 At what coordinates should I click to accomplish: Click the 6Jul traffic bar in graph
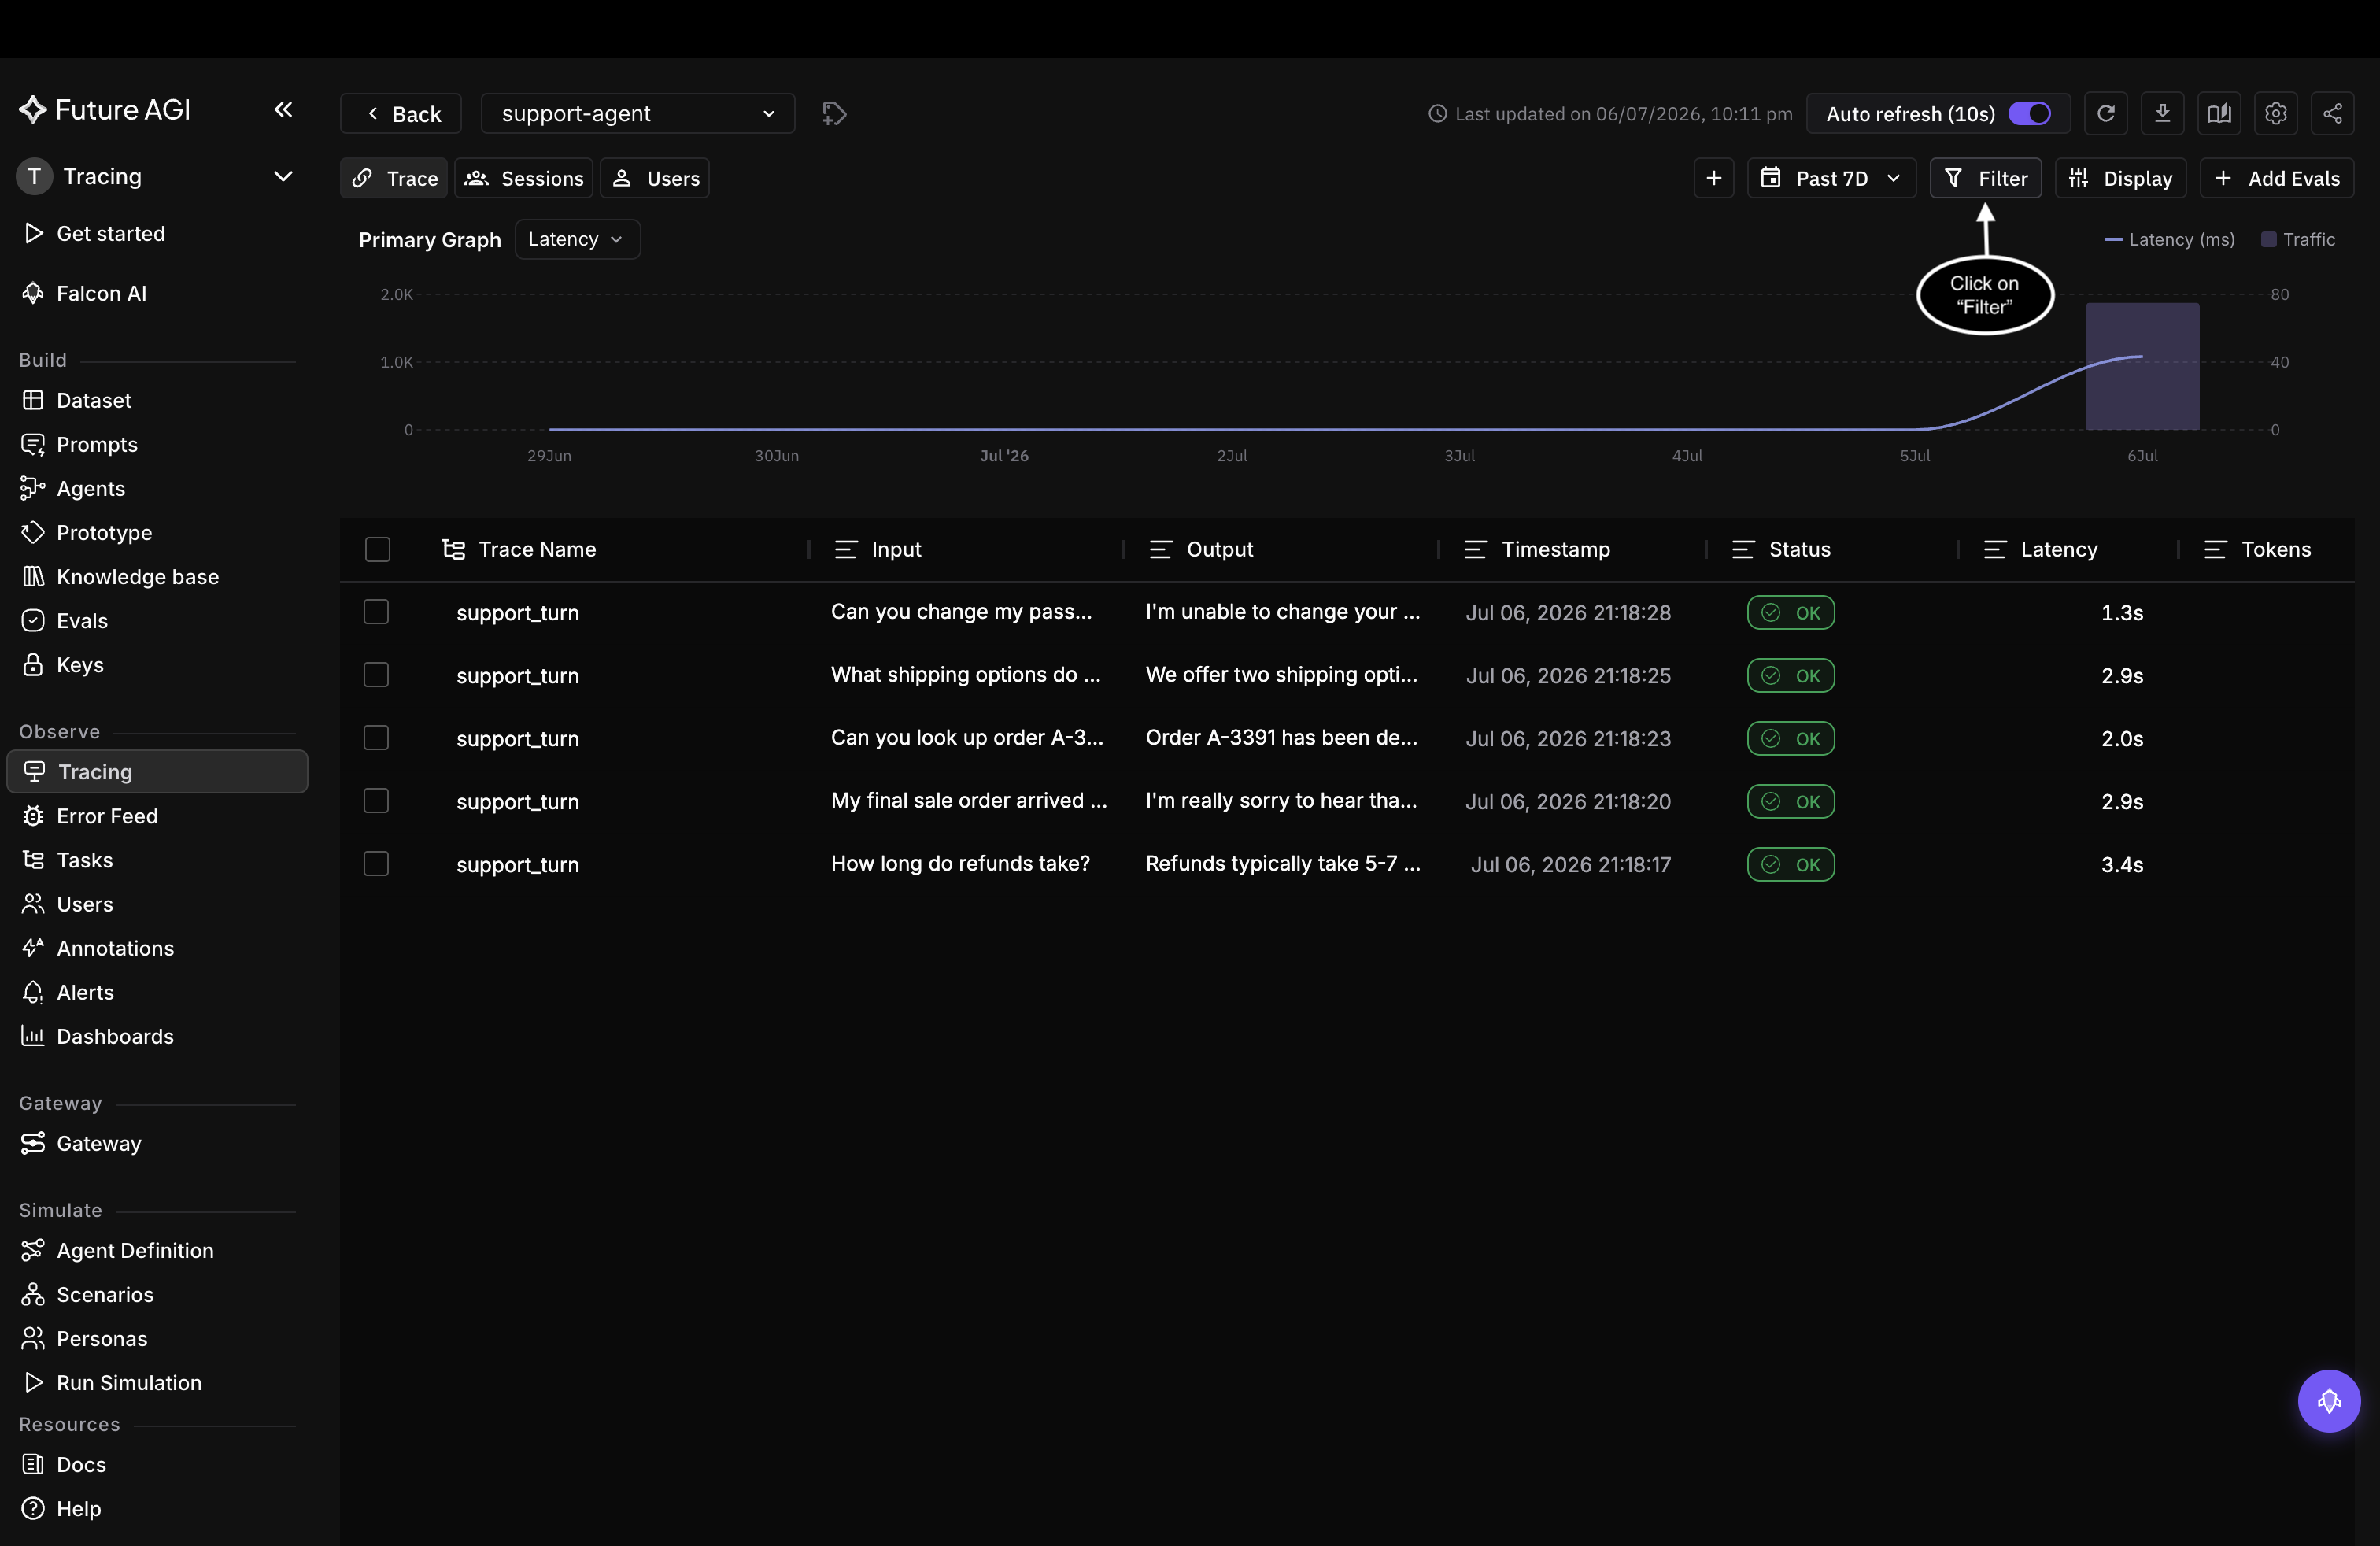pos(2142,366)
